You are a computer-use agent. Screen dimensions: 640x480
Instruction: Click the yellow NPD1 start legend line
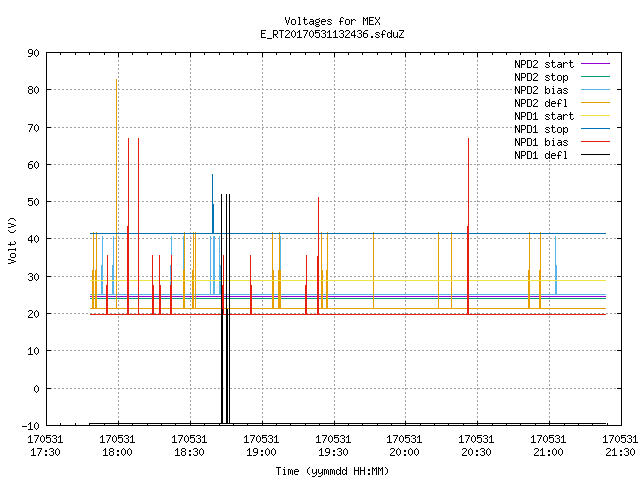(x=595, y=116)
